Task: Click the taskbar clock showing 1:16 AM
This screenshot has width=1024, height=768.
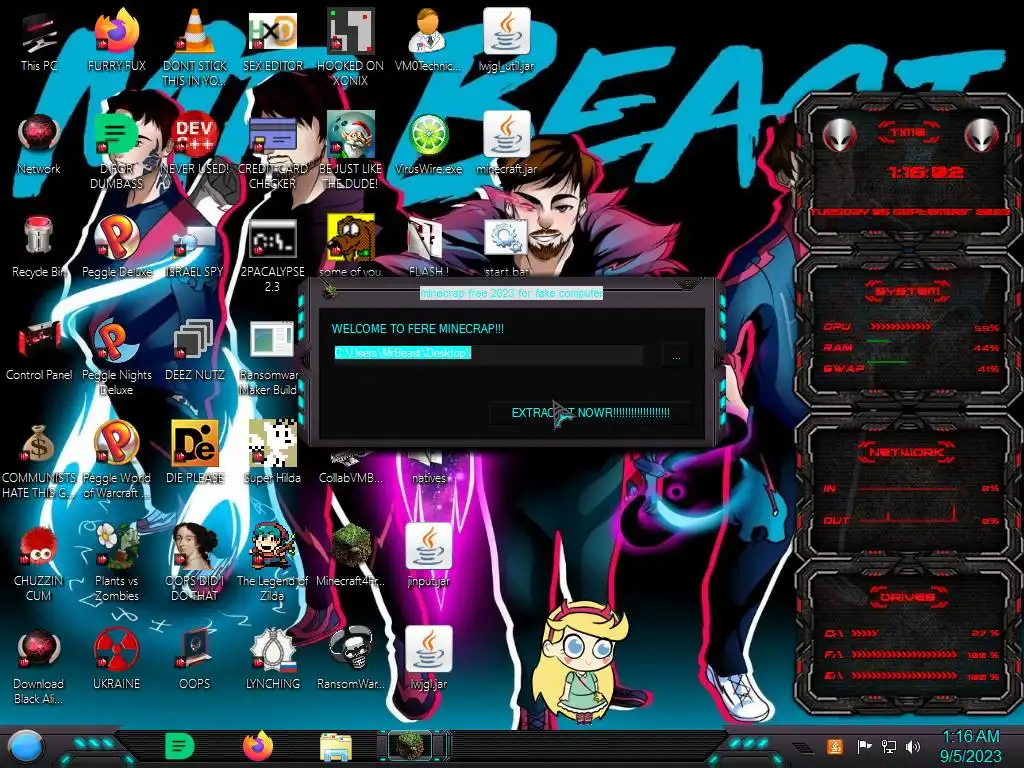Action: [971, 746]
